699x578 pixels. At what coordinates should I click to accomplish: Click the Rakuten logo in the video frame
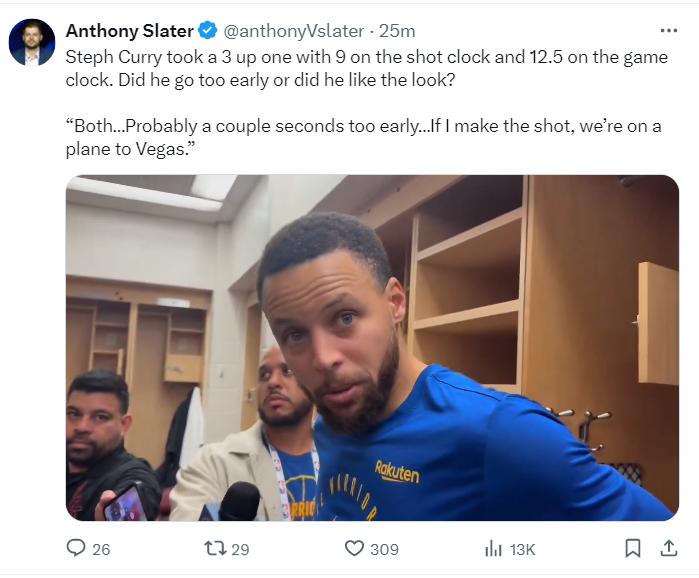pos(396,471)
